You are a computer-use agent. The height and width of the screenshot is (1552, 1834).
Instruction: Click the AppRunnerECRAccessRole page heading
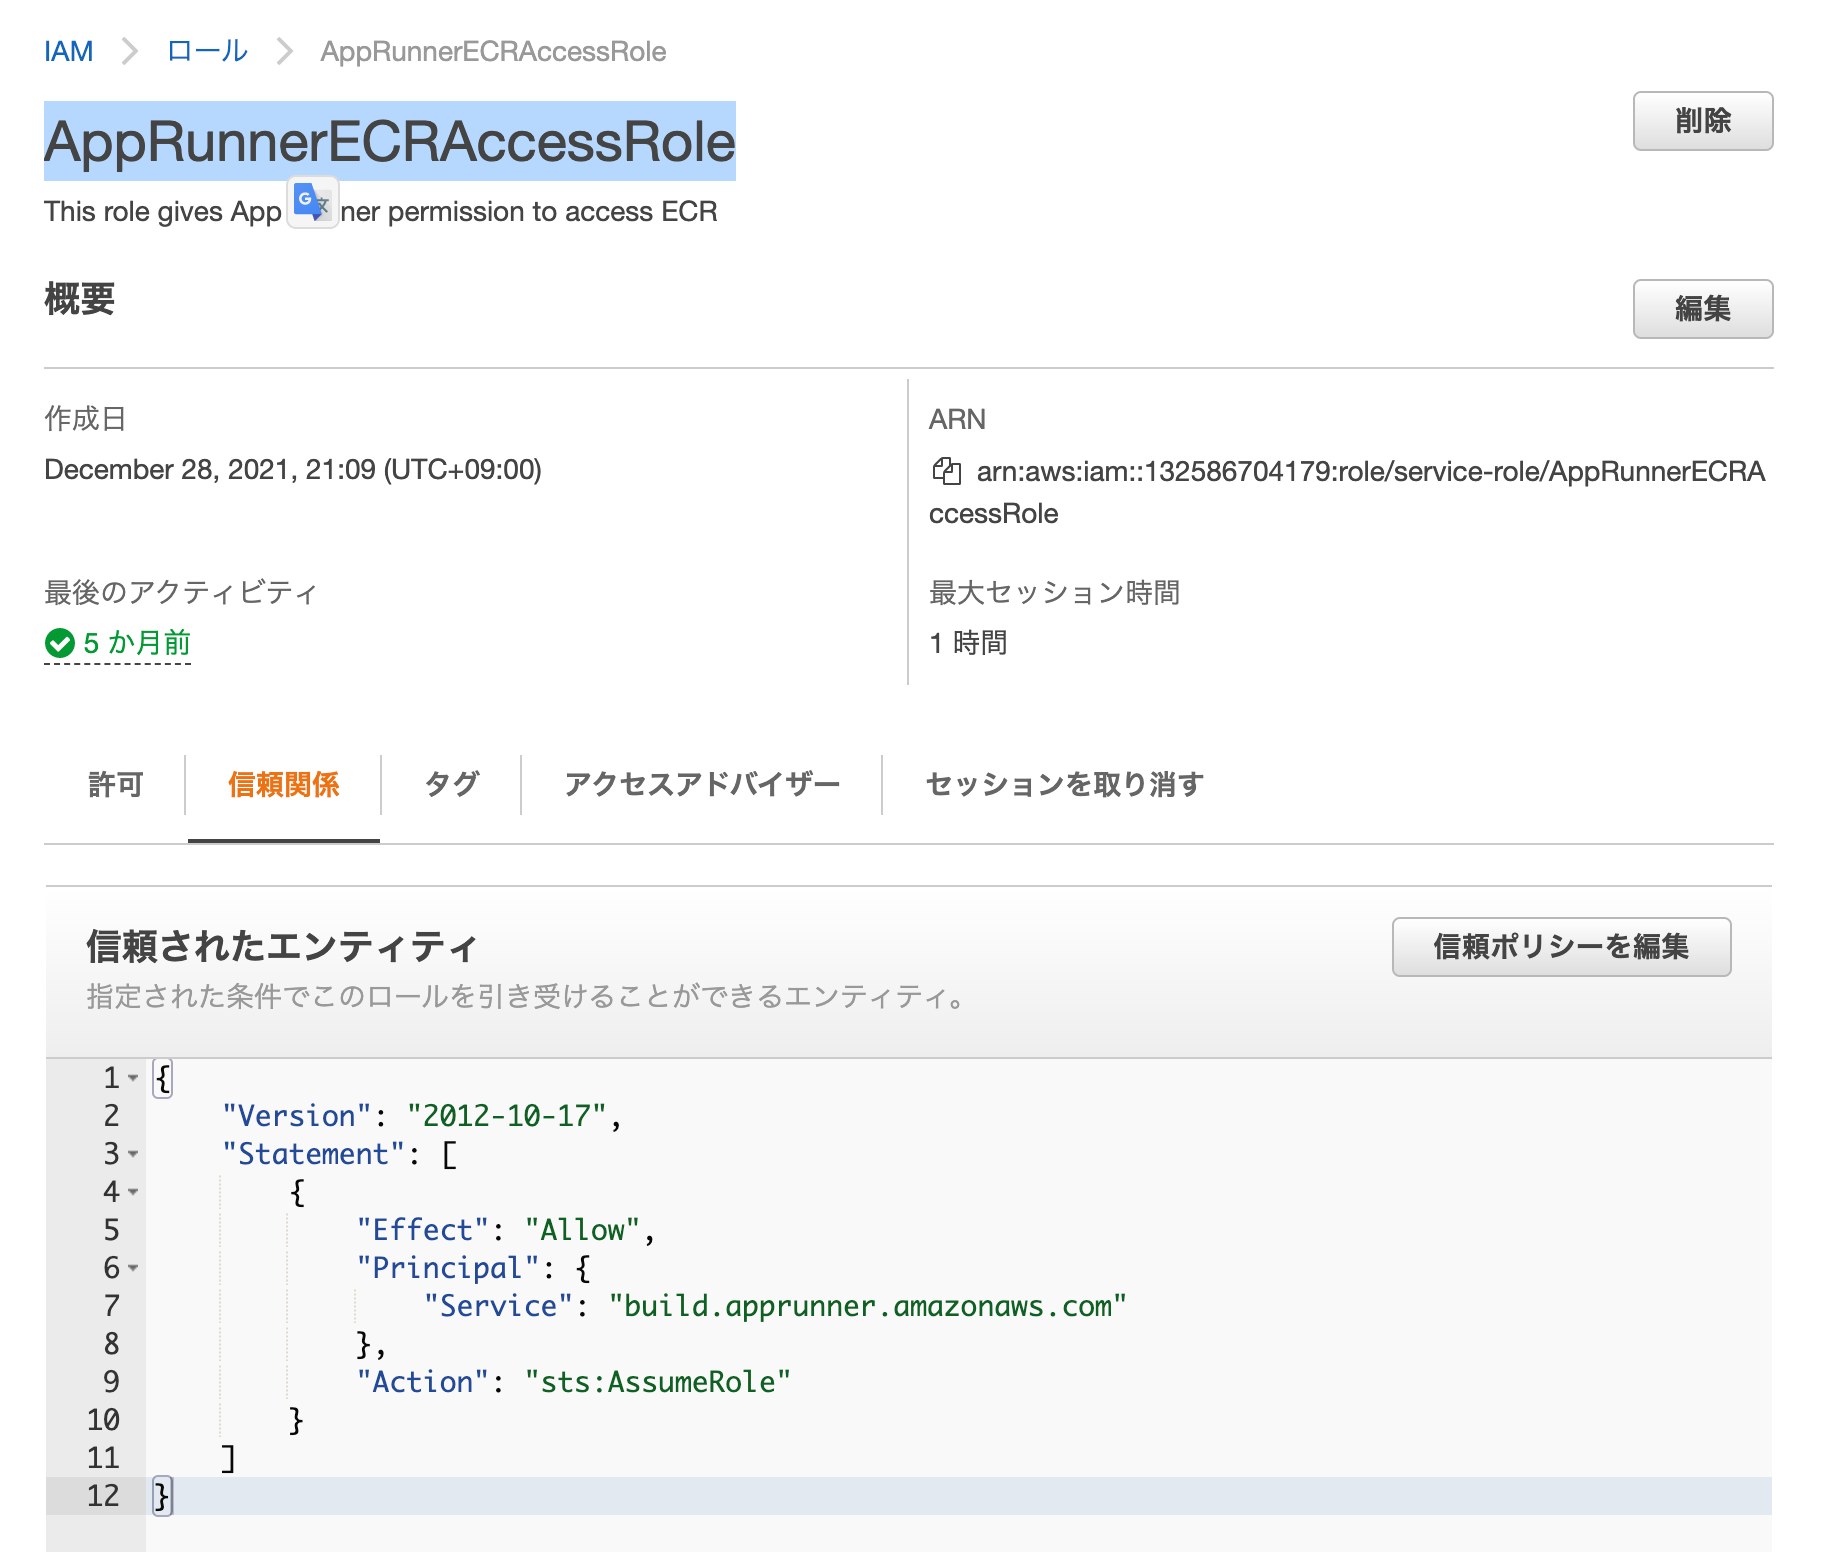[x=390, y=141]
